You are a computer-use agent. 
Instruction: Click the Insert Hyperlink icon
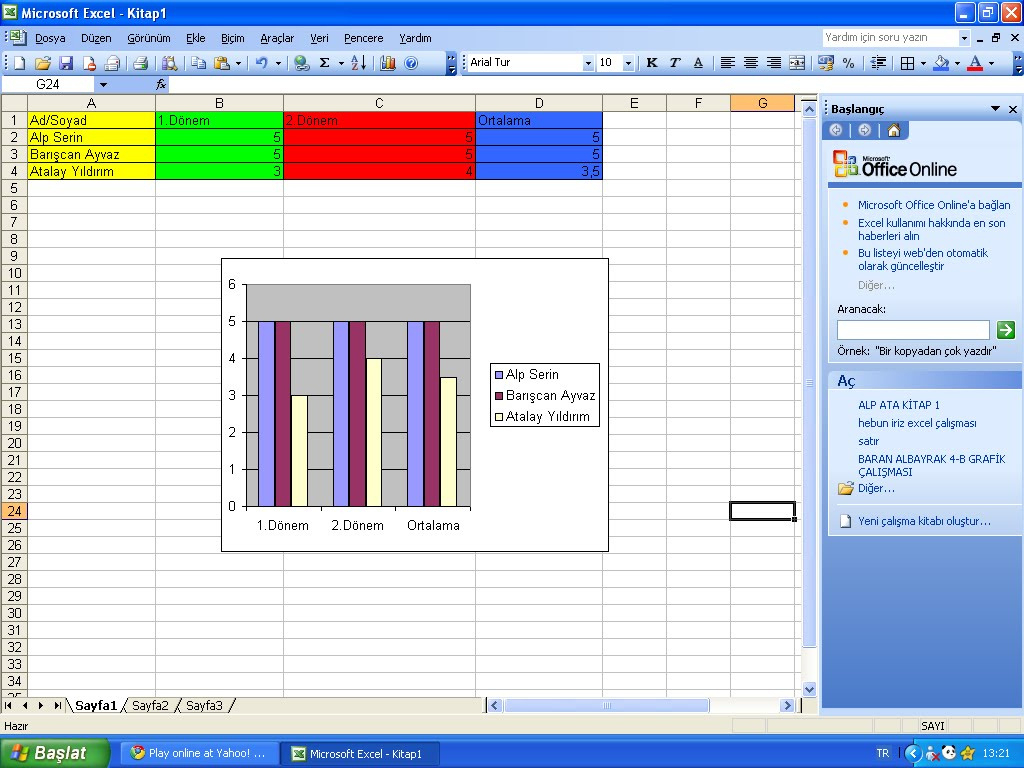[300, 62]
